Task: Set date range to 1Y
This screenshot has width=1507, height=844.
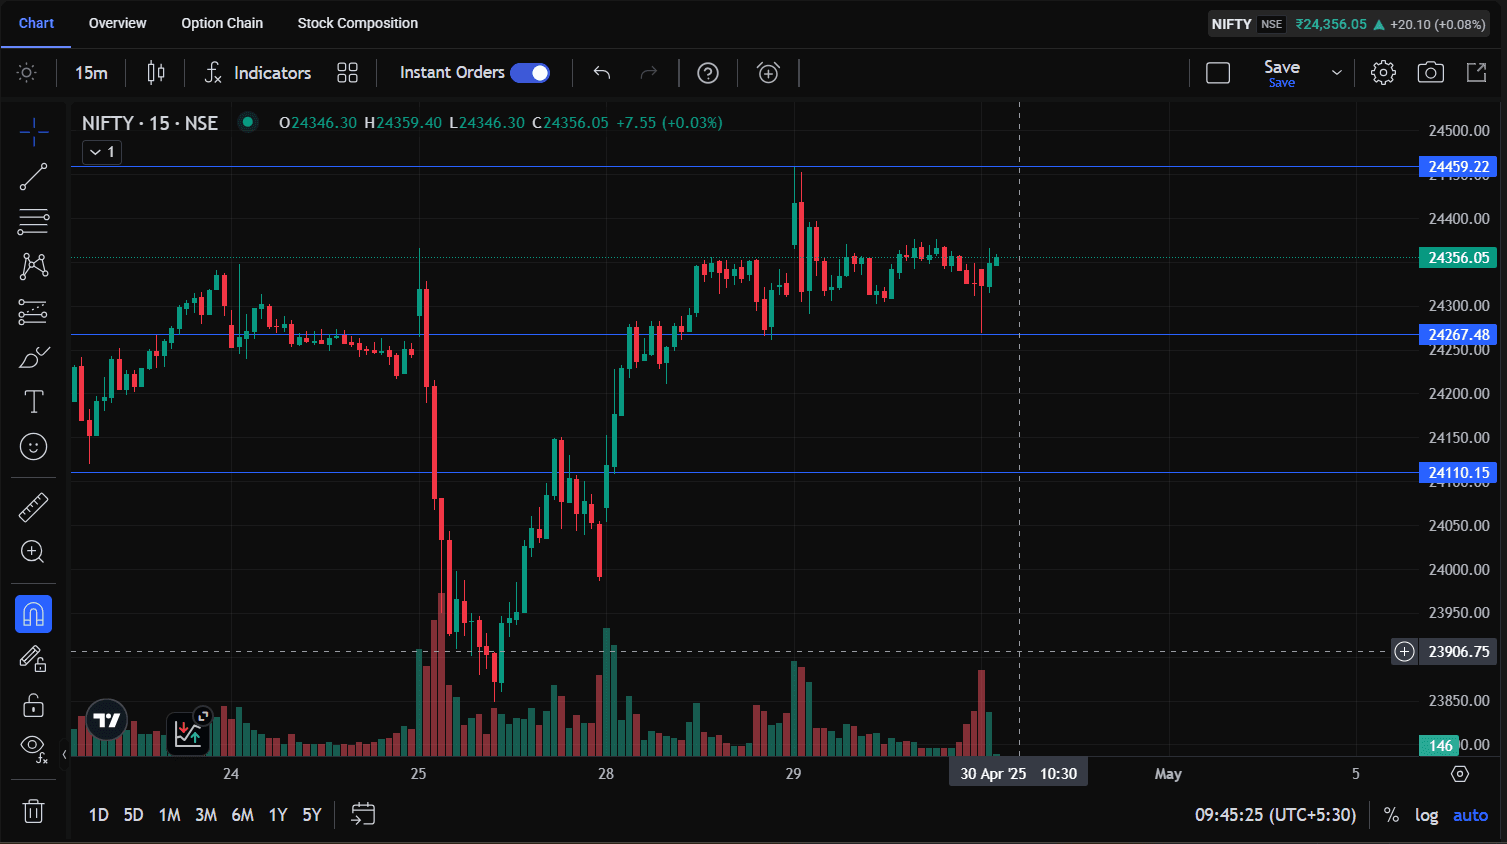Action: (278, 815)
